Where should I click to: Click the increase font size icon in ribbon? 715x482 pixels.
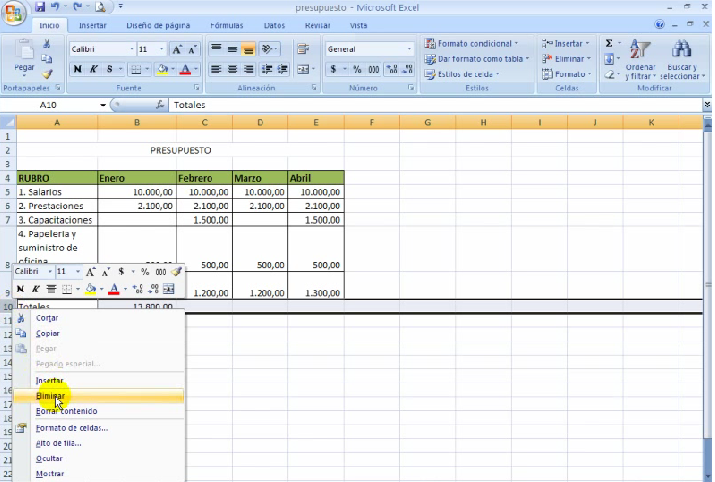tap(177, 49)
